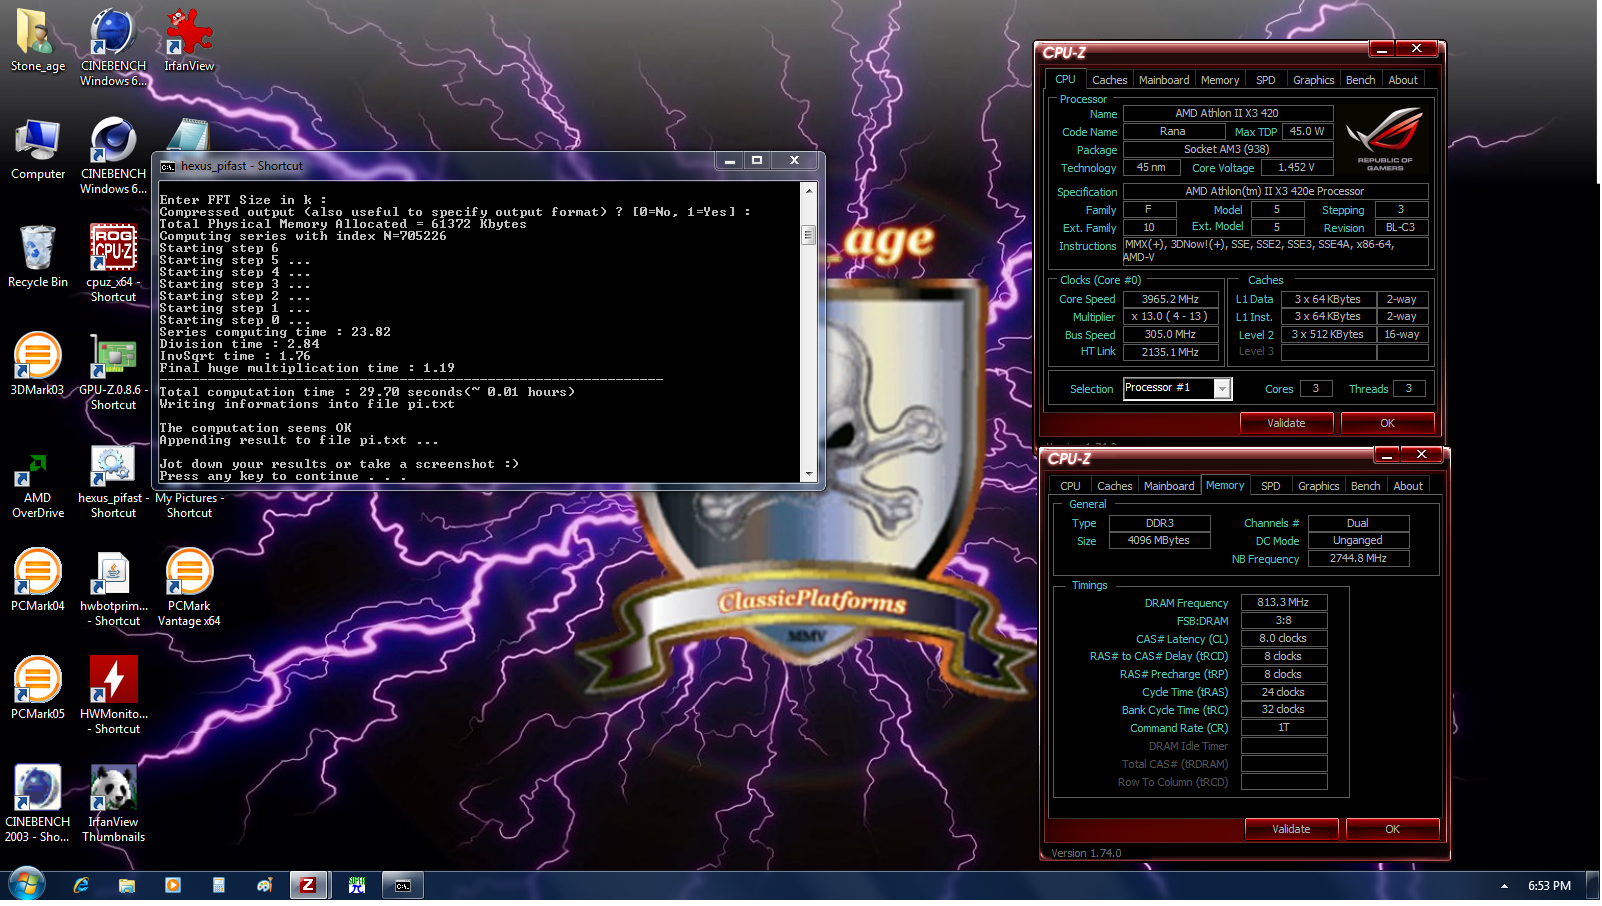
Task: Select SPD tab in lower CPU-Z window
Action: pos(1271,486)
